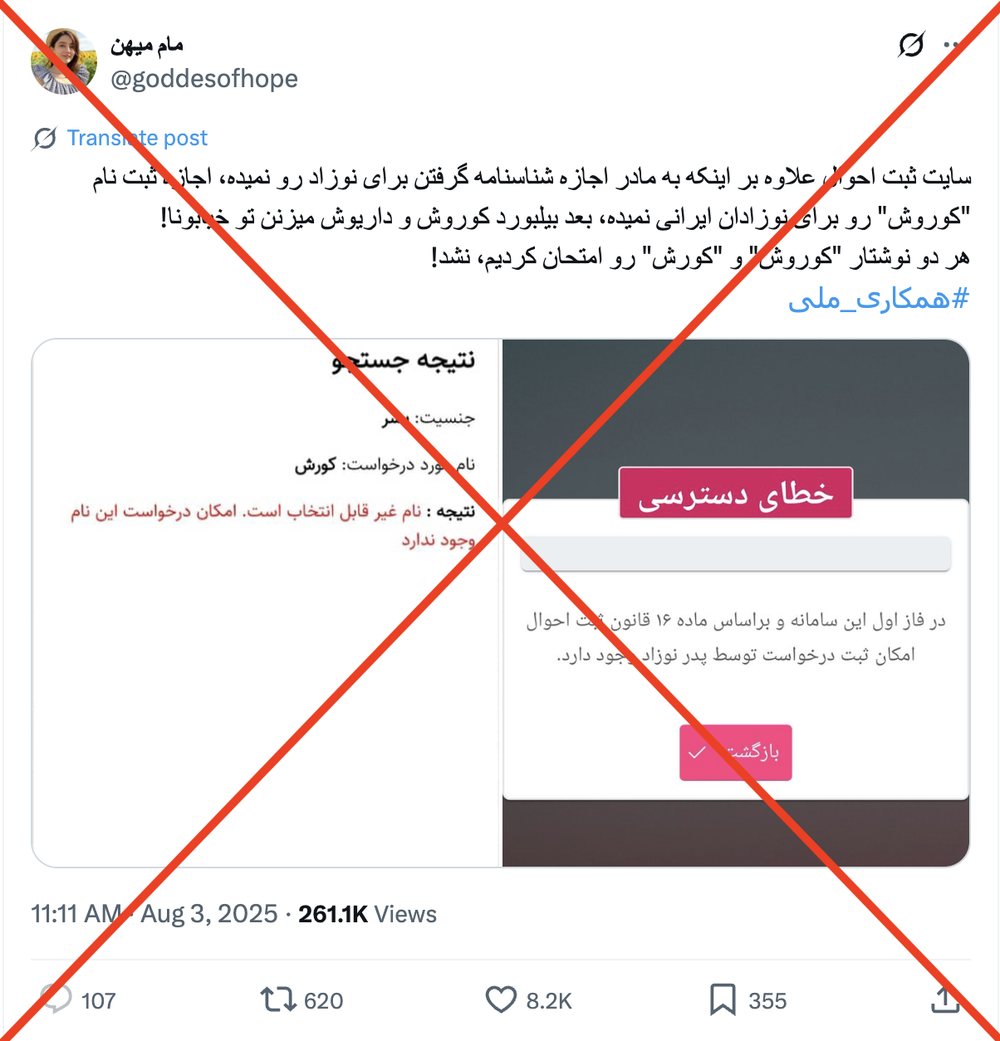
Task: Open the three-dot more options menu
Action: 952,45
